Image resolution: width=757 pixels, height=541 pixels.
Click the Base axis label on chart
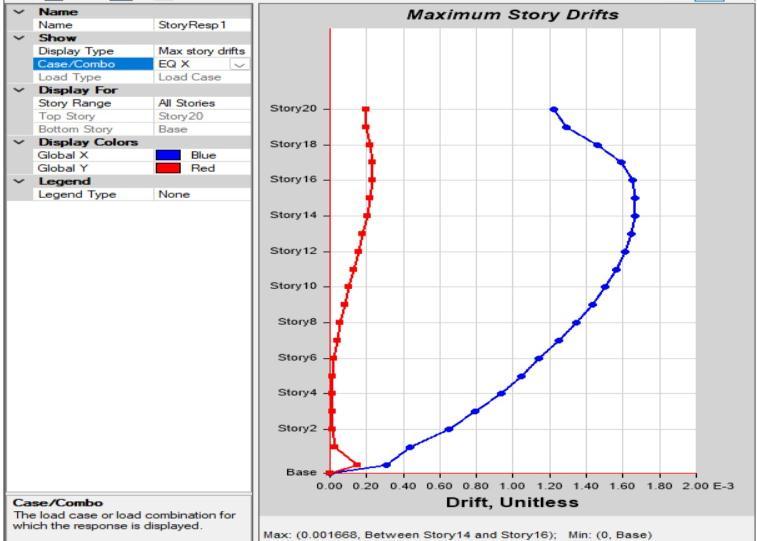pyautogui.click(x=301, y=472)
